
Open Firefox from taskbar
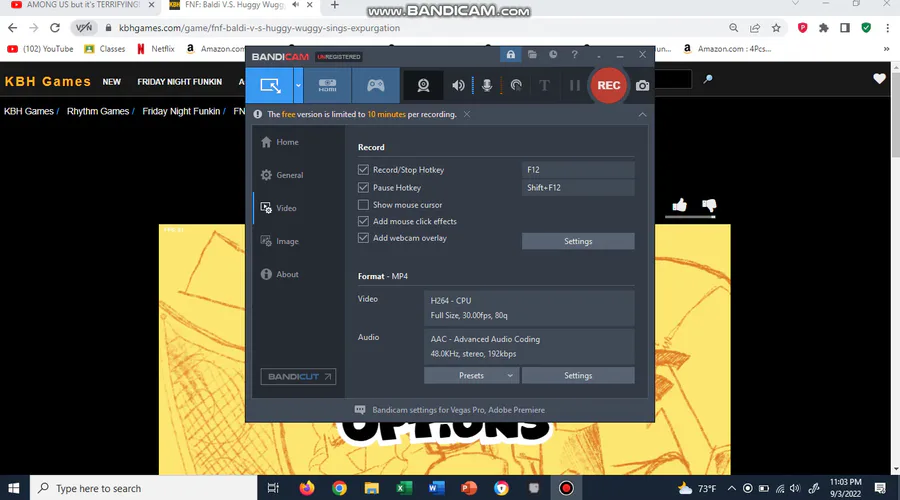pos(307,488)
